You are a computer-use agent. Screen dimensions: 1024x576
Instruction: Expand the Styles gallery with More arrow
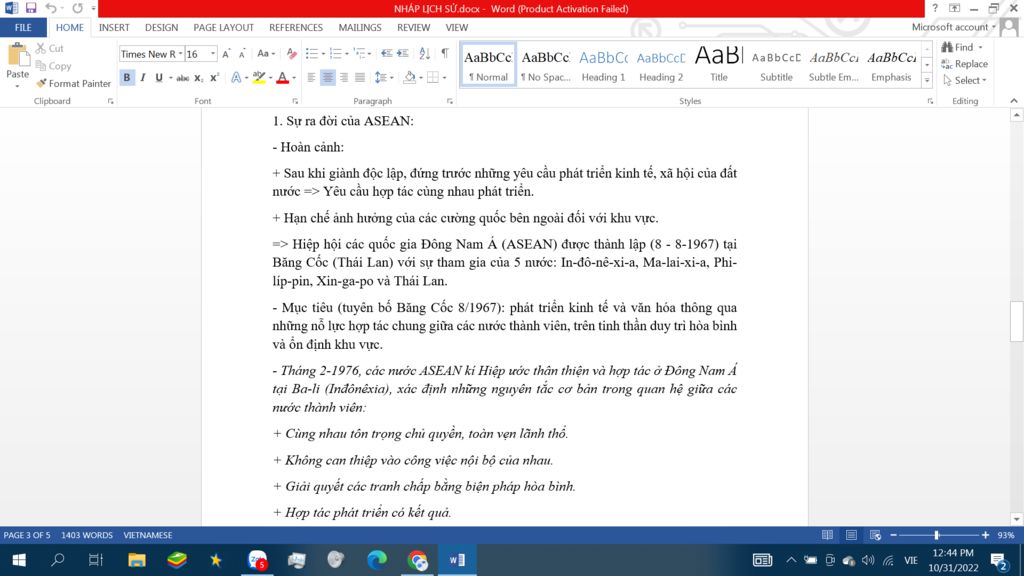point(927,81)
